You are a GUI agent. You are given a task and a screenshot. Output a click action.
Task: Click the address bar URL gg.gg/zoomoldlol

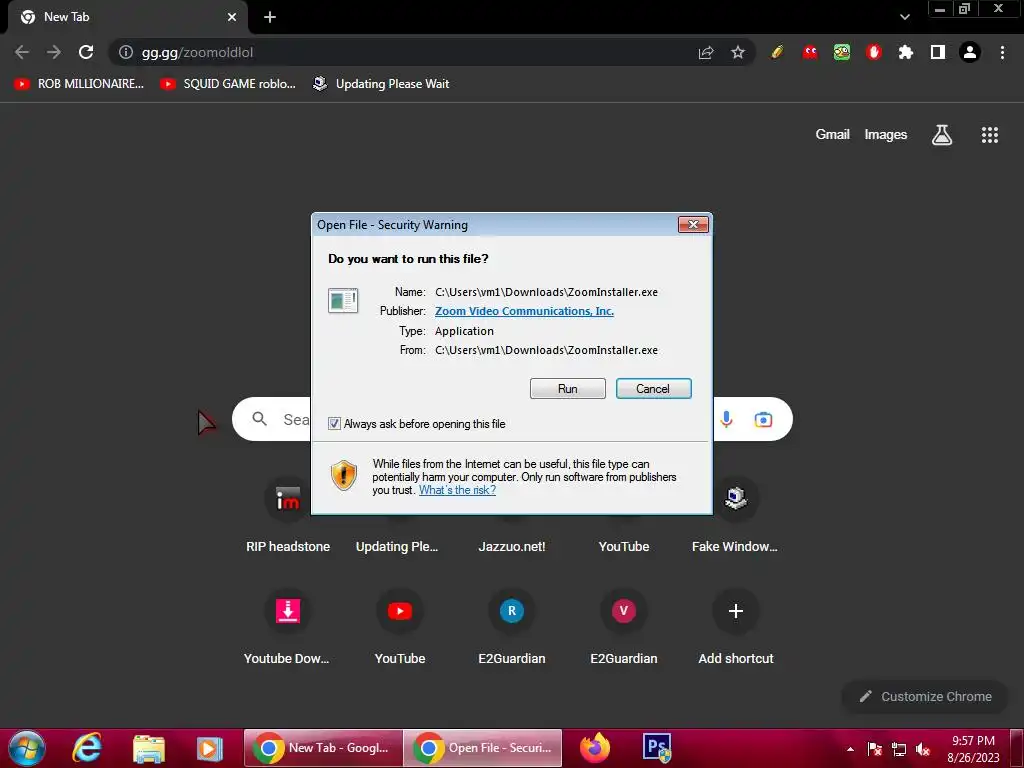pyautogui.click(x=197, y=52)
